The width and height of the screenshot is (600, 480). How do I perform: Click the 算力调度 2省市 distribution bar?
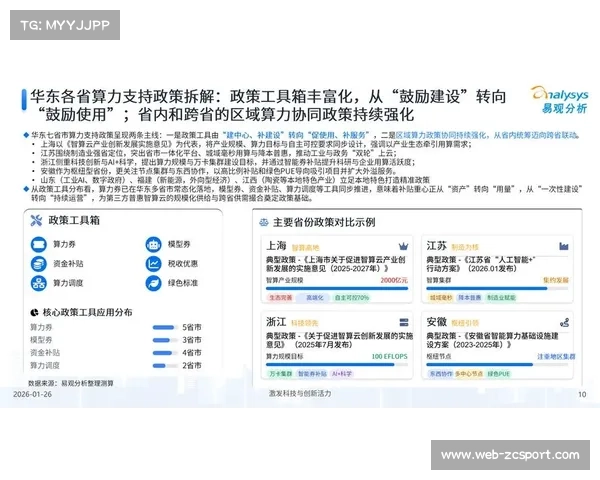point(165,366)
